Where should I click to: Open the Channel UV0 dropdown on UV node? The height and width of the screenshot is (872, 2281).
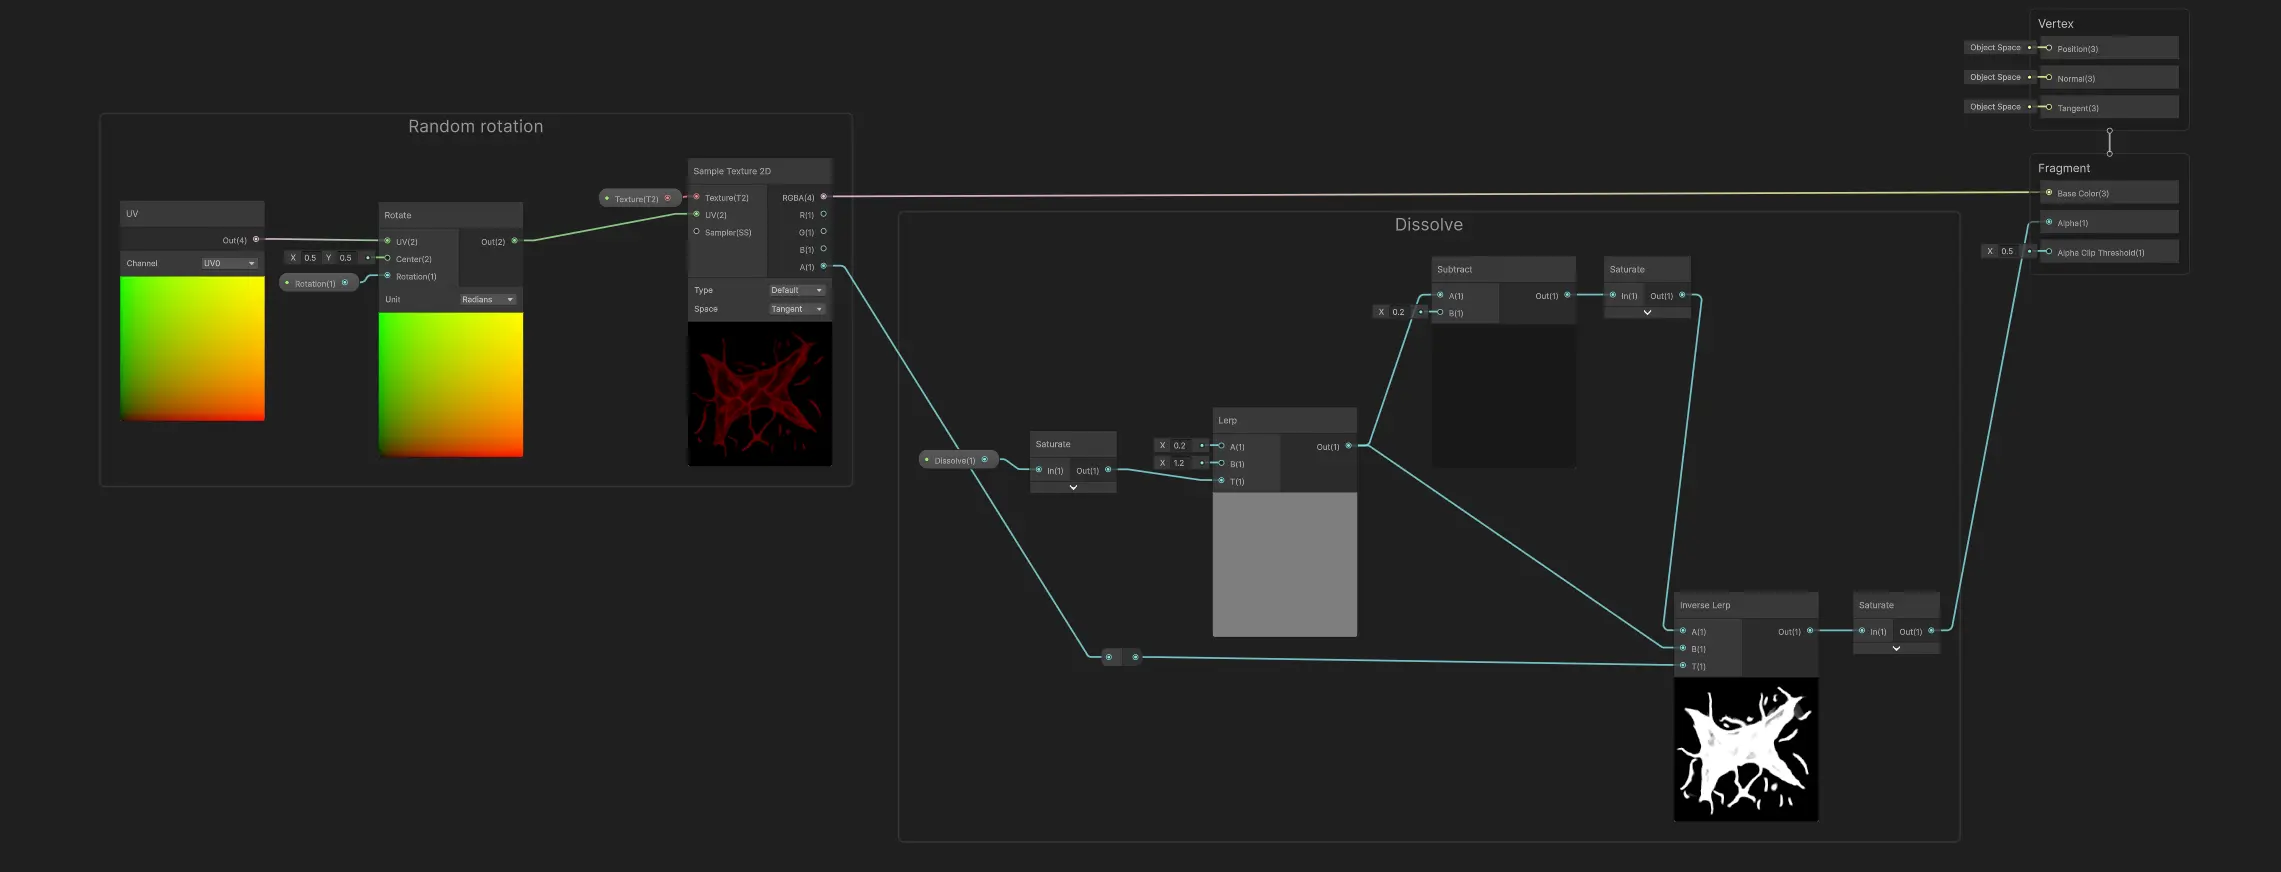(x=229, y=264)
